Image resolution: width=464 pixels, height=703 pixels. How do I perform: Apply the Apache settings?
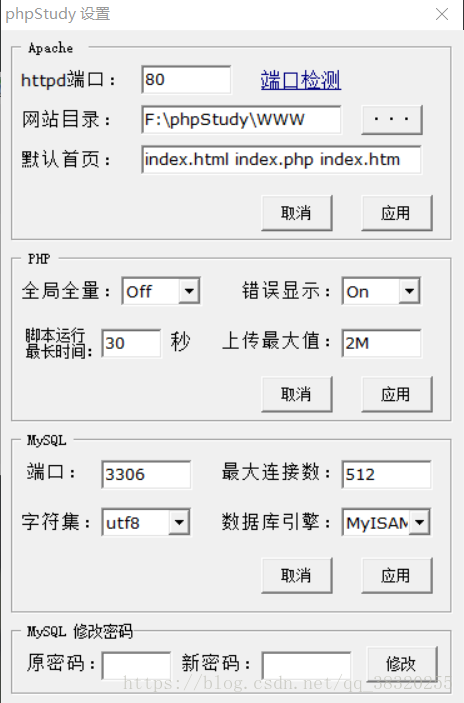tap(397, 213)
